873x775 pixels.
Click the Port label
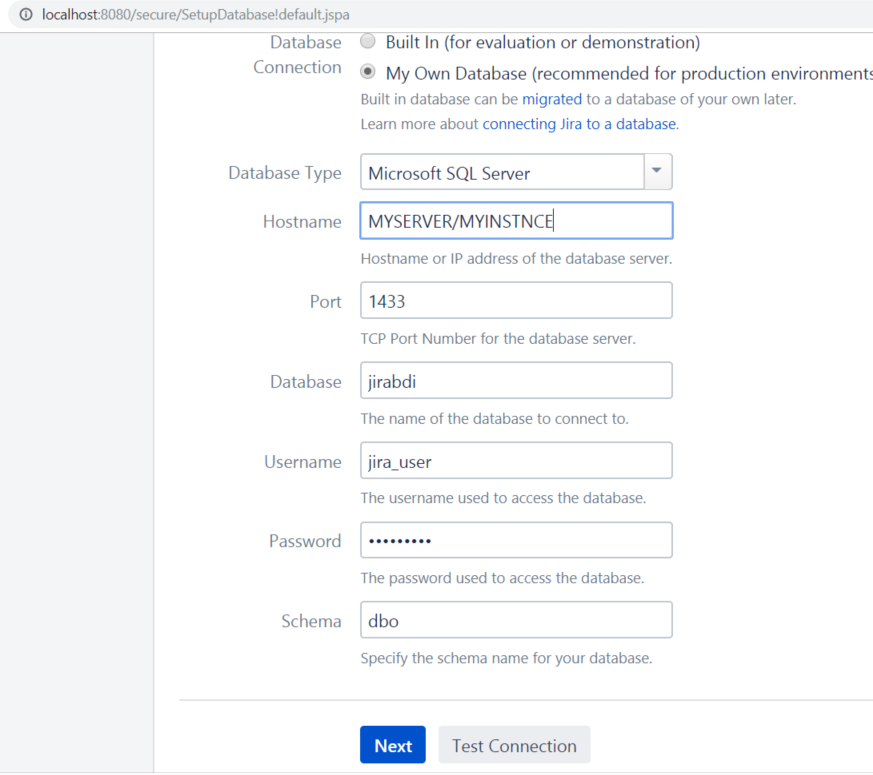tap(325, 302)
